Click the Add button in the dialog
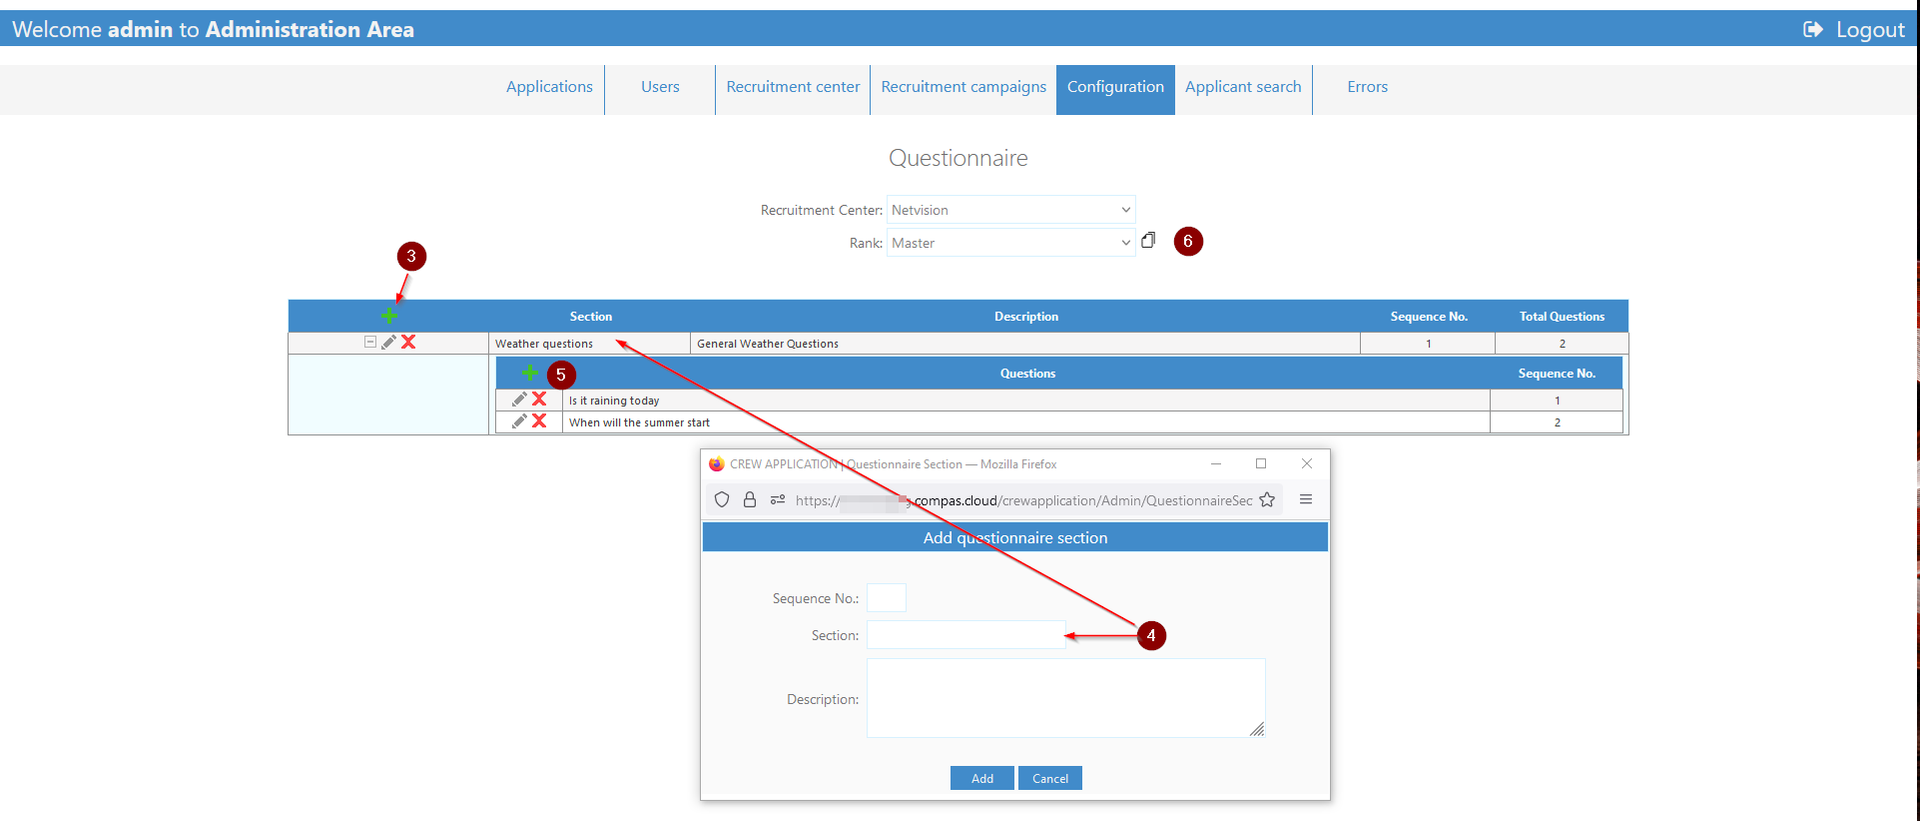Image resolution: width=1920 pixels, height=821 pixels. tap(982, 778)
